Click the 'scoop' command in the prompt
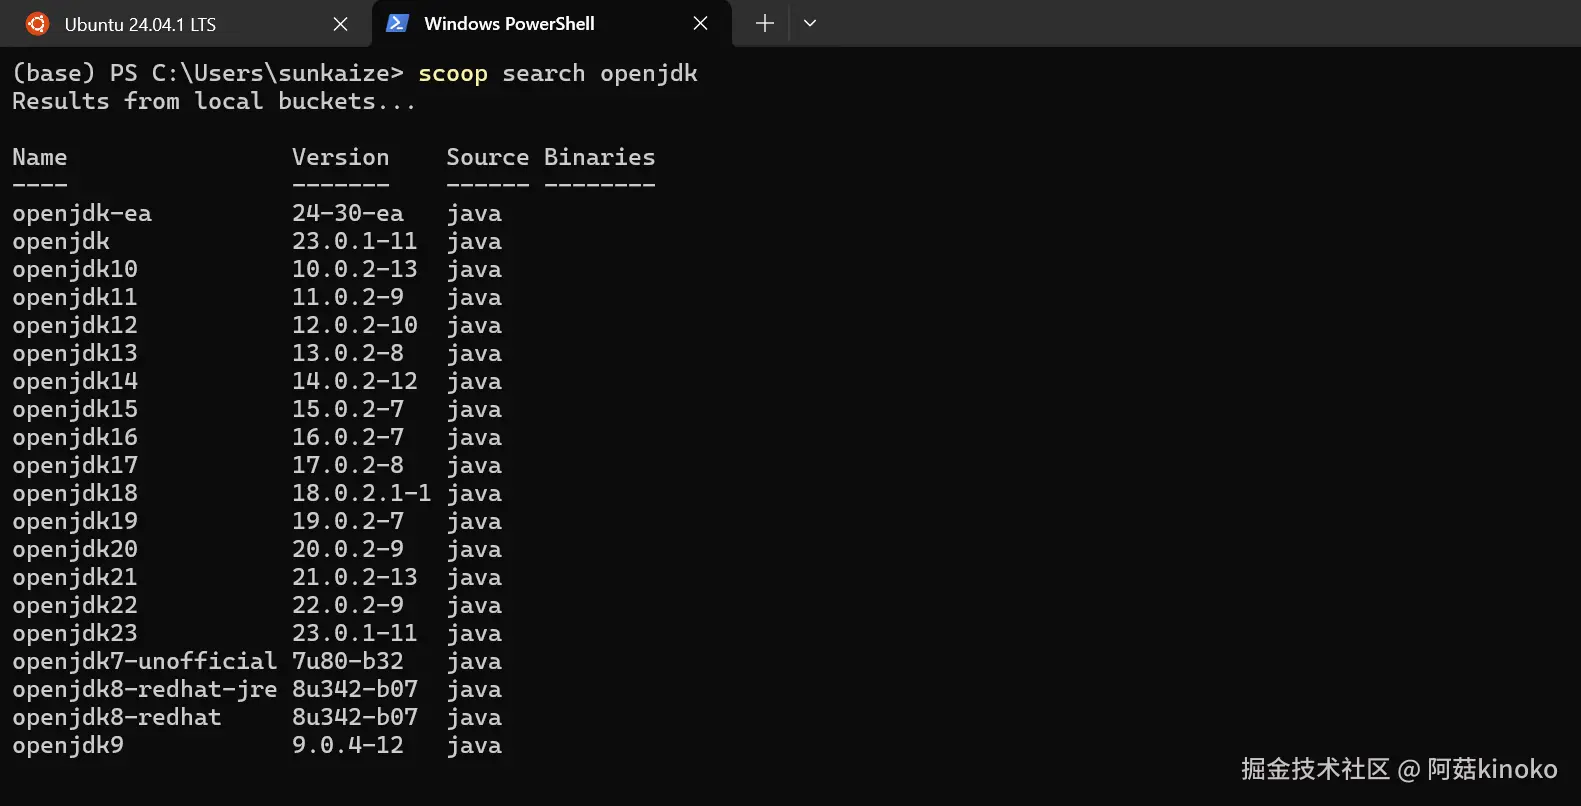Screen dimensions: 1581x806 [453, 73]
